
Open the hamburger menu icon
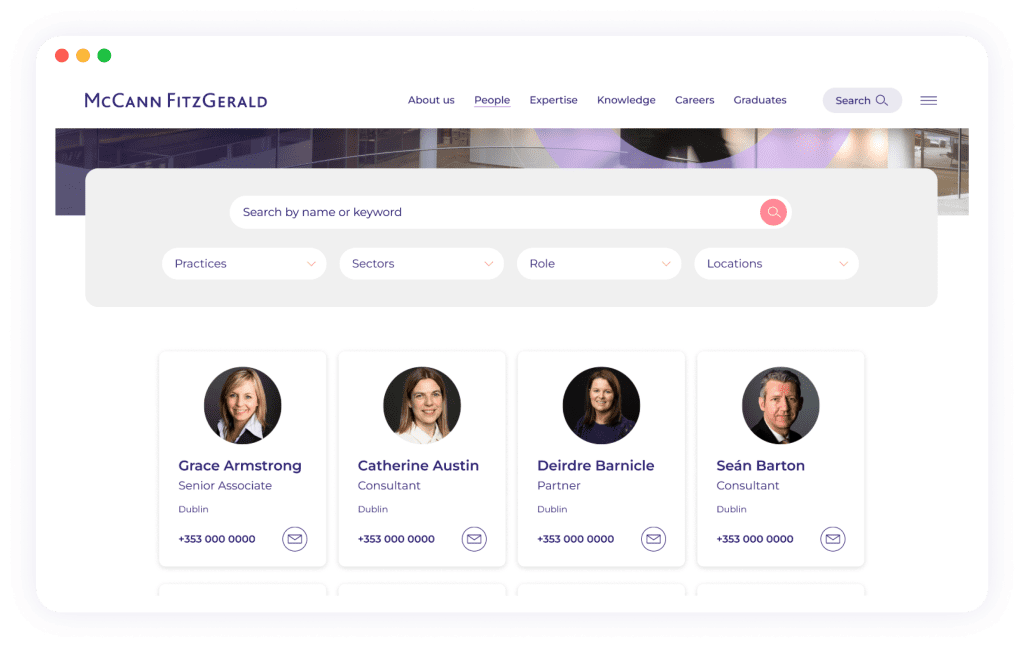(x=929, y=101)
